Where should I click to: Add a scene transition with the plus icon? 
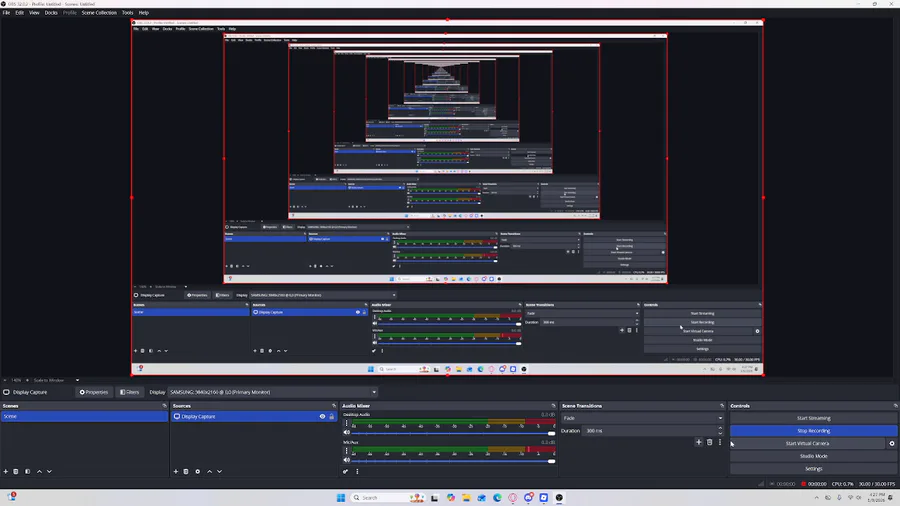click(x=699, y=442)
